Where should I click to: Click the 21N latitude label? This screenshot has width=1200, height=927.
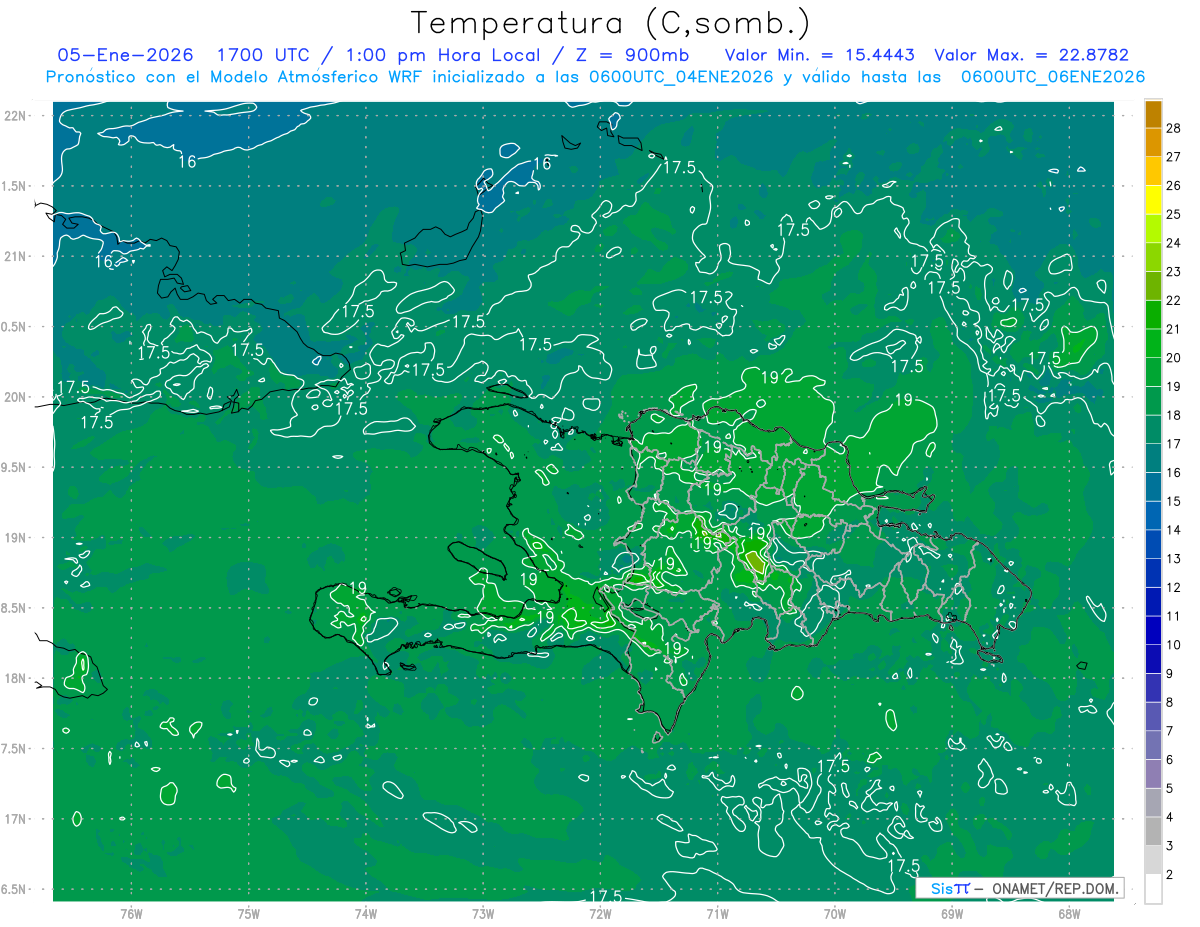pyautogui.click(x=14, y=256)
